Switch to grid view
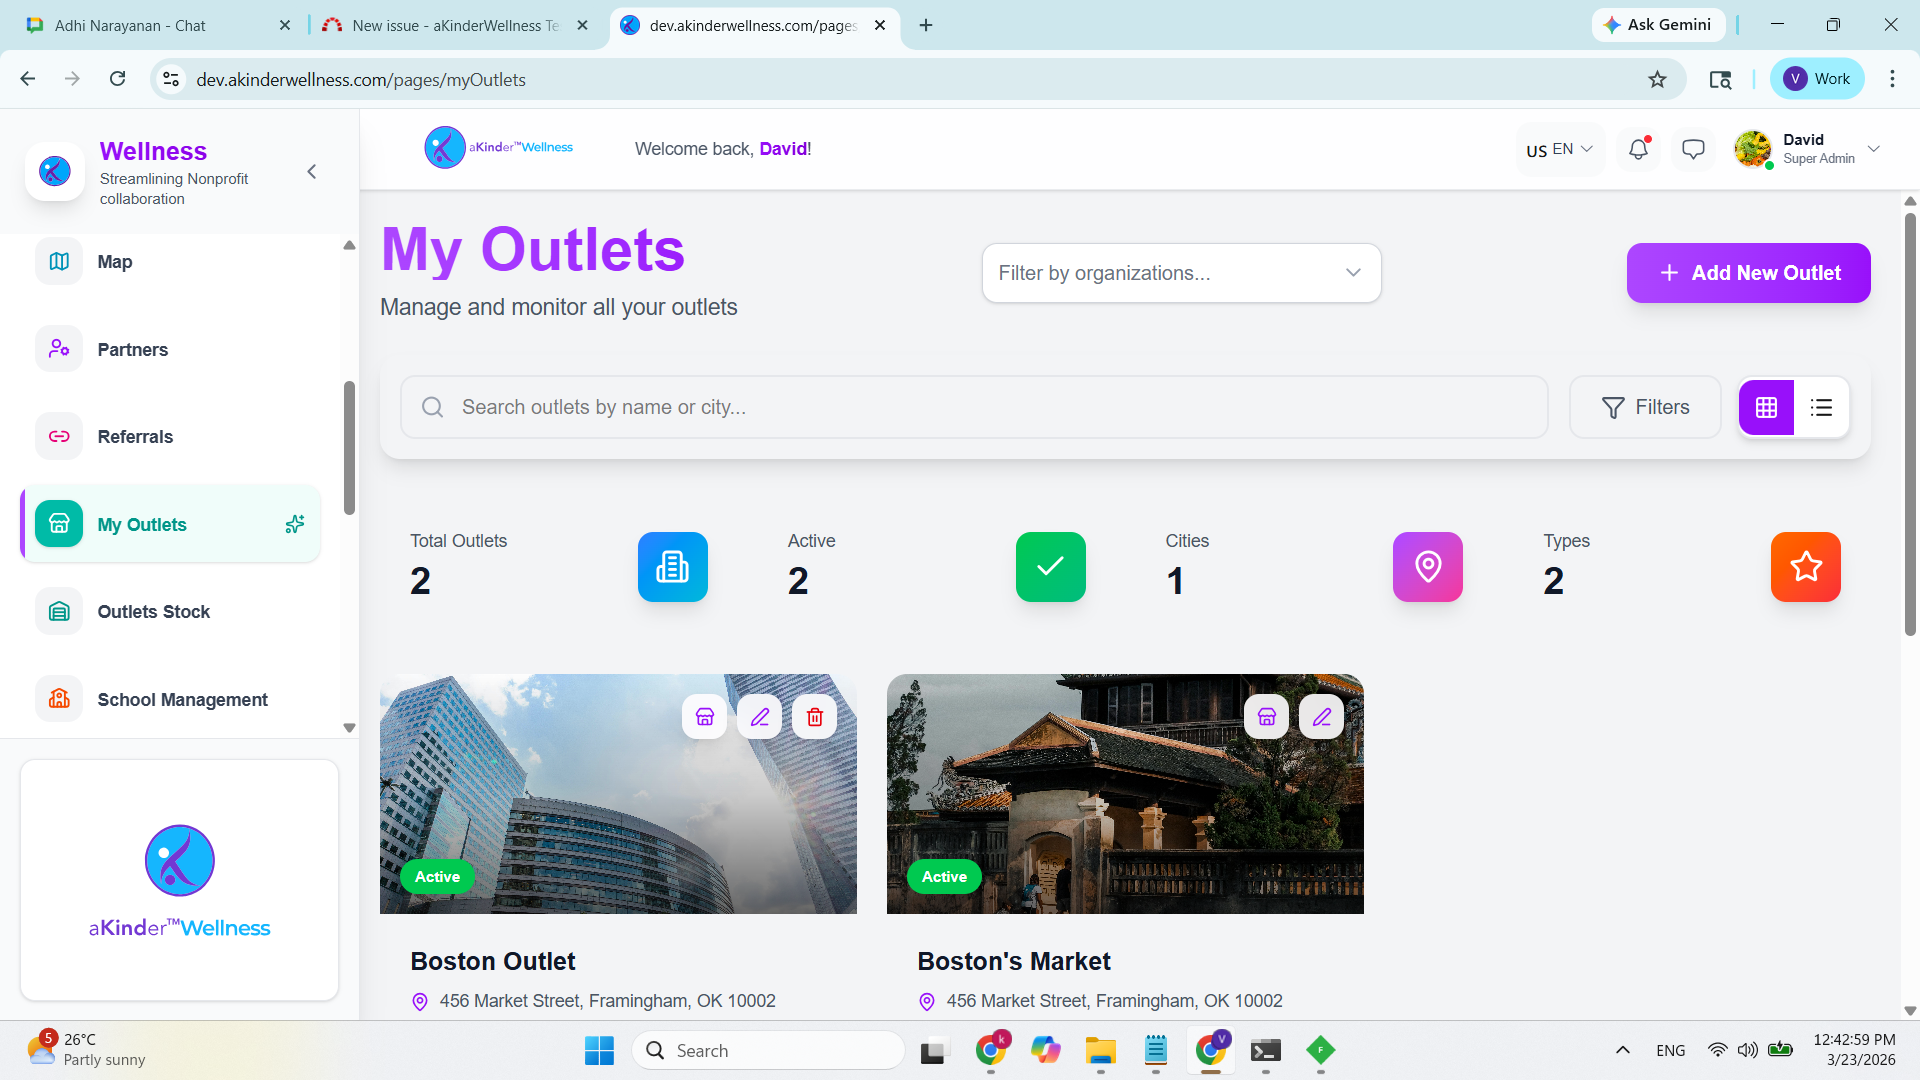Viewport: 1920px width, 1080px height. (x=1766, y=407)
